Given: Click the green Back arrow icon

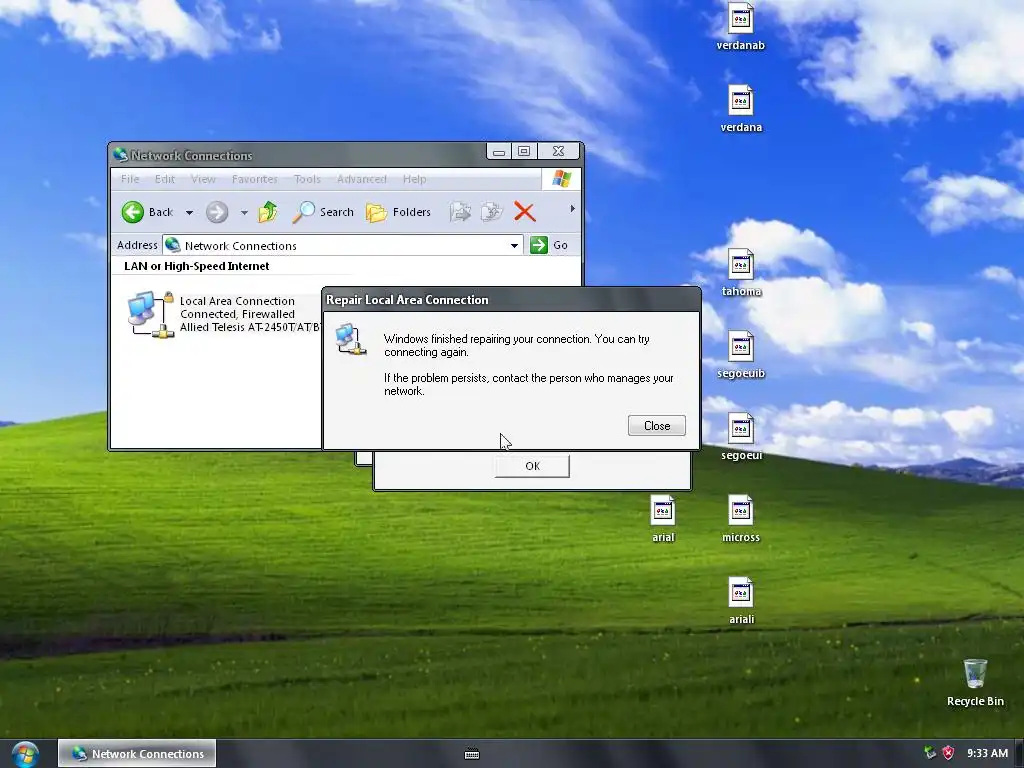Looking at the screenshot, I should point(133,212).
